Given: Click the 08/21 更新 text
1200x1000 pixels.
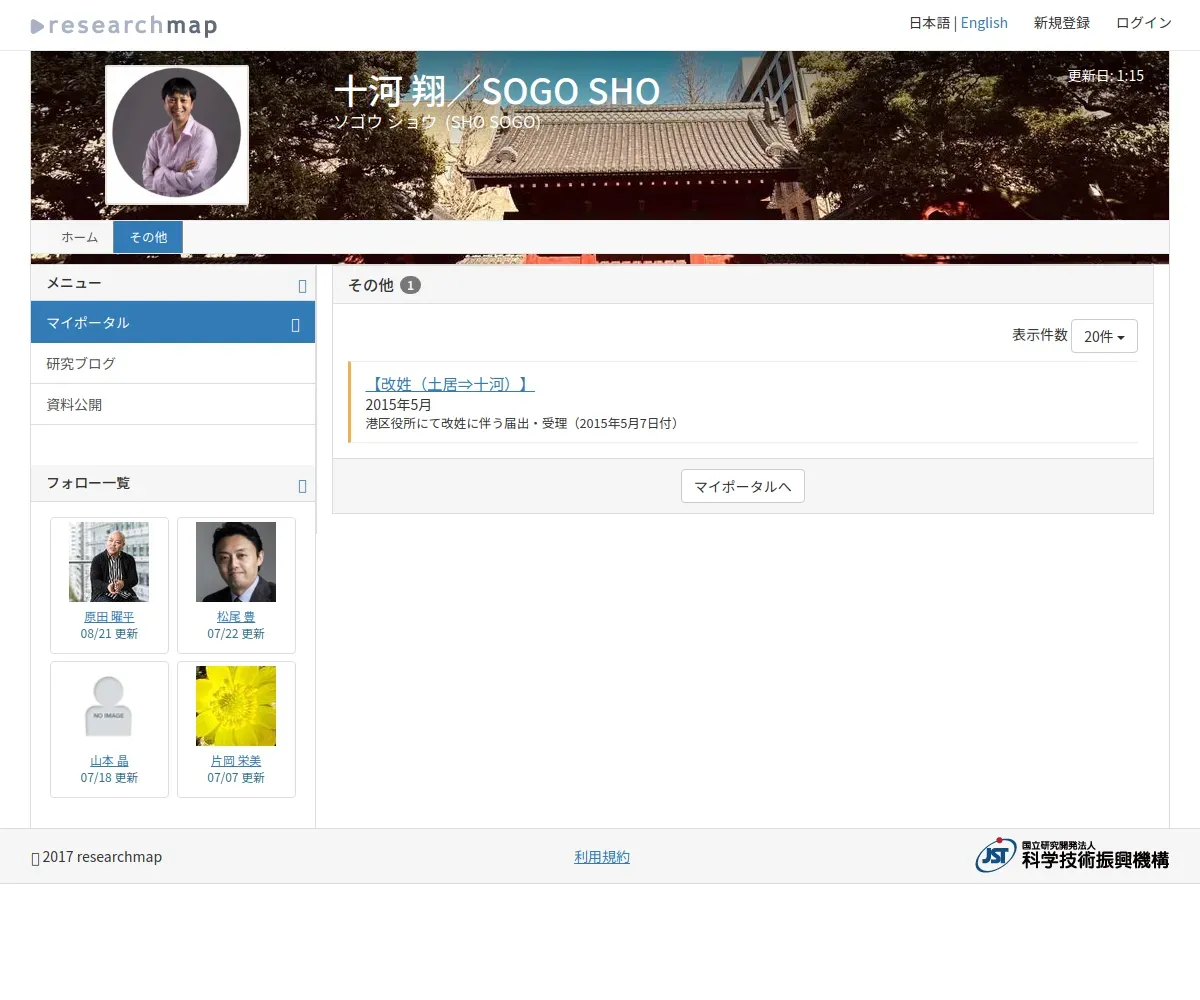Looking at the screenshot, I should [109, 634].
